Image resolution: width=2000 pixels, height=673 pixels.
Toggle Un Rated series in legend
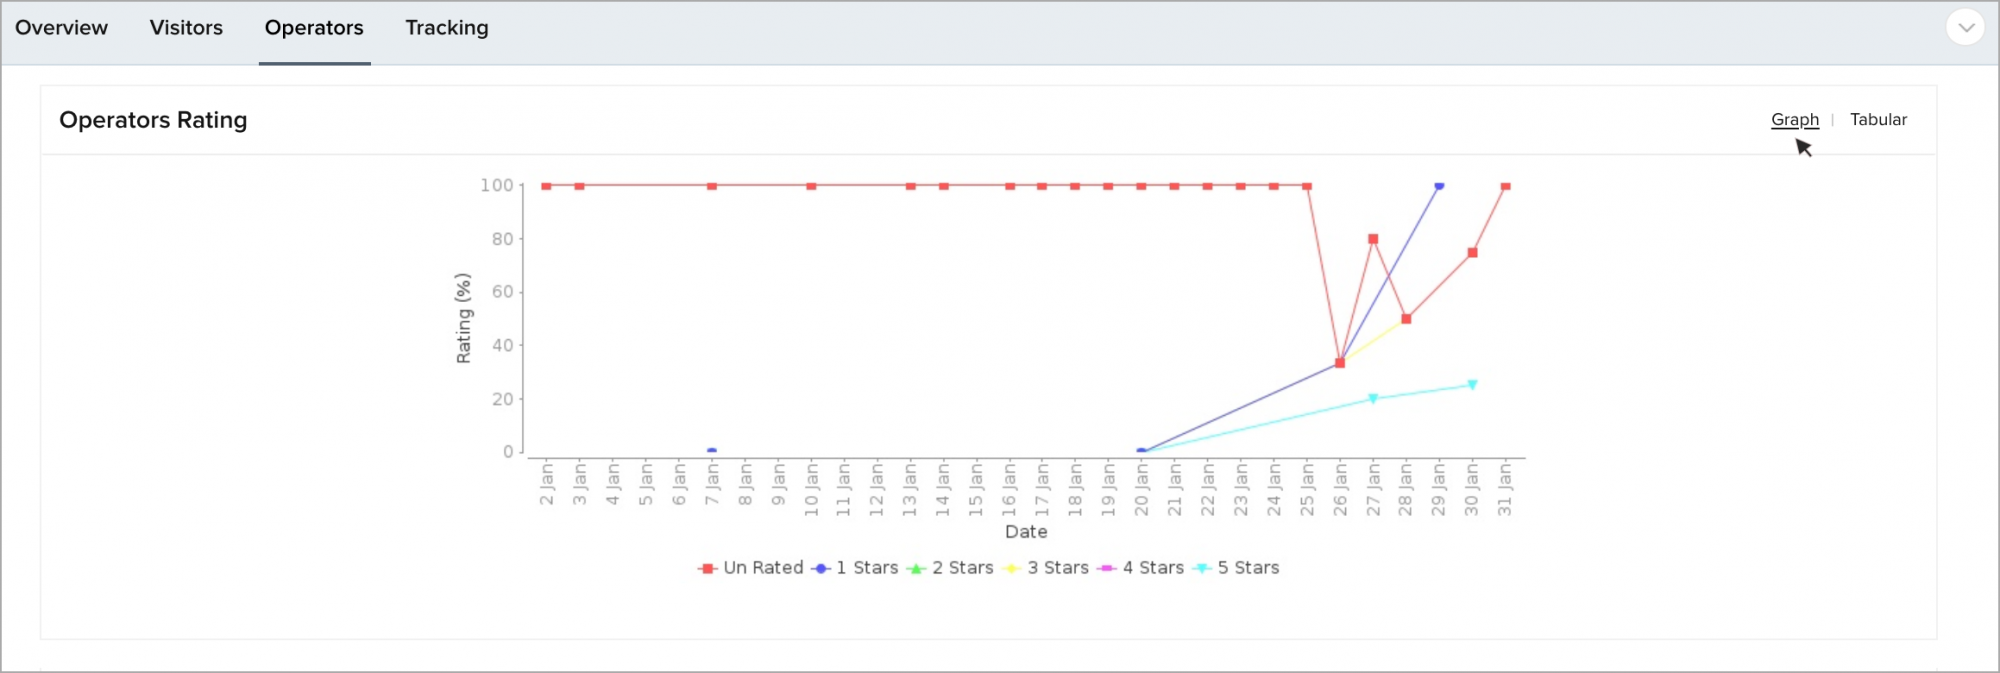pyautogui.click(x=751, y=568)
